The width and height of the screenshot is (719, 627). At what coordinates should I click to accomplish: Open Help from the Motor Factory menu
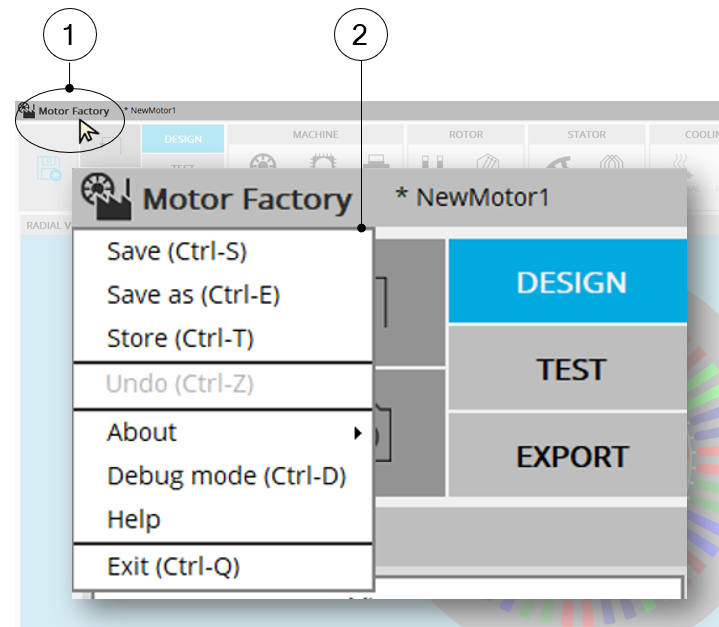pyautogui.click(x=133, y=520)
